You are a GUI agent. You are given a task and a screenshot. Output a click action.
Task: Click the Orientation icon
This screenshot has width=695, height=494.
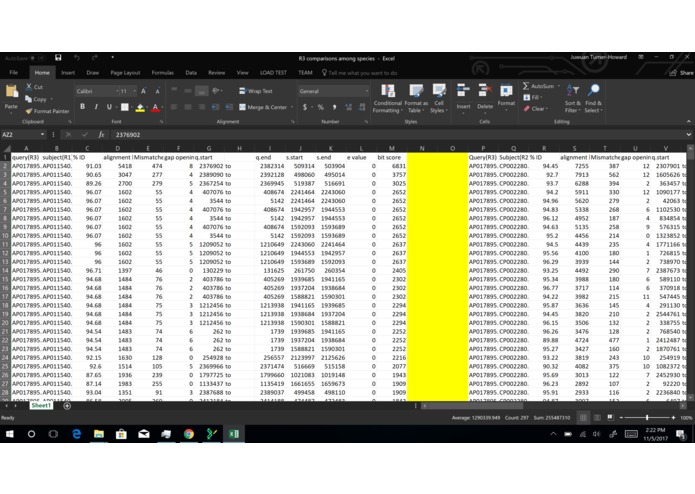pos(216,91)
